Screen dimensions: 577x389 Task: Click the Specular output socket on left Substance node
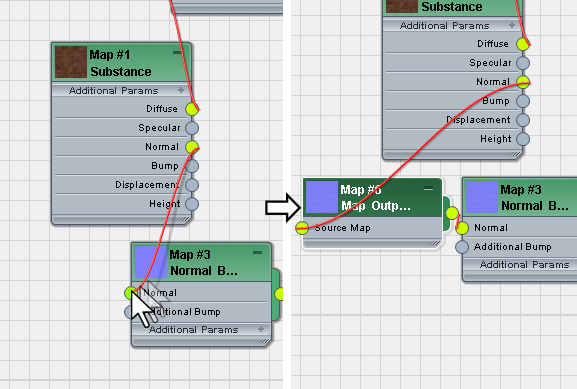(x=192, y=128)
